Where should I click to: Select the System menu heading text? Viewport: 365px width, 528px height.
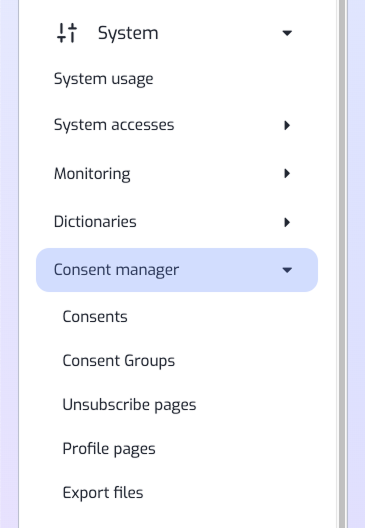[x=128, y=33]
